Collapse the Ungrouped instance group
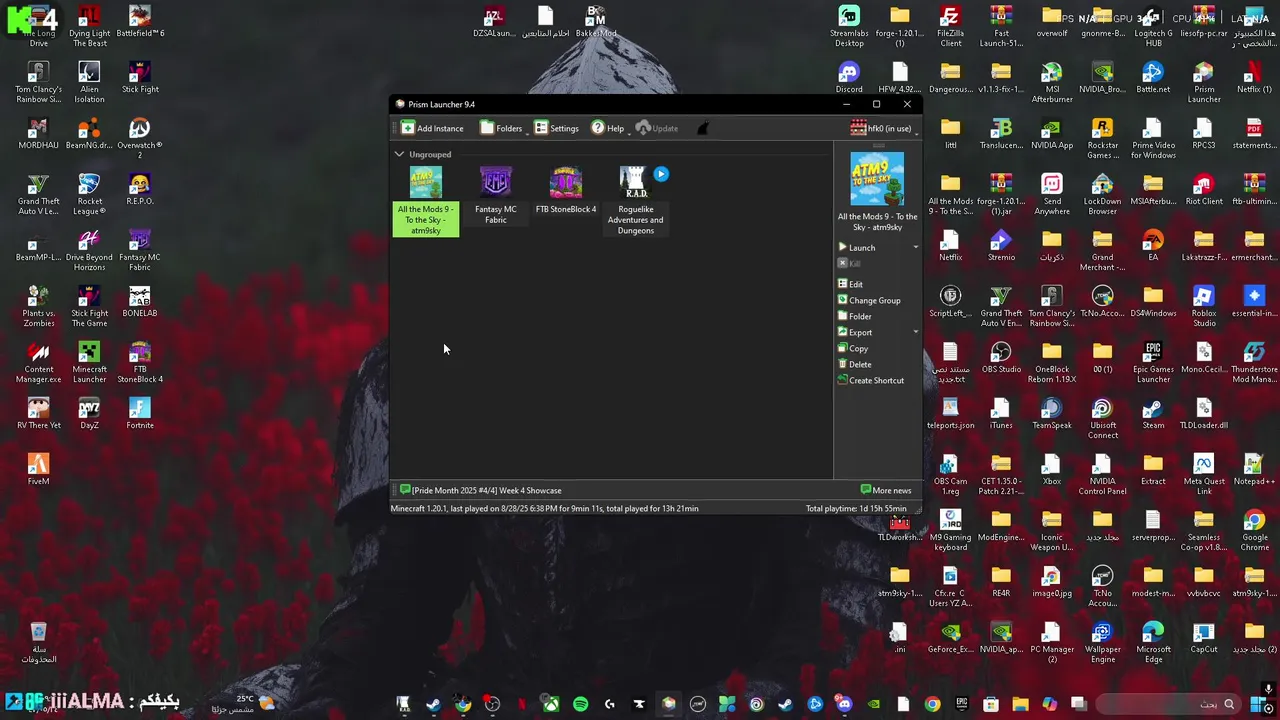Screen dimensions: 1280x720 point(399,154)
